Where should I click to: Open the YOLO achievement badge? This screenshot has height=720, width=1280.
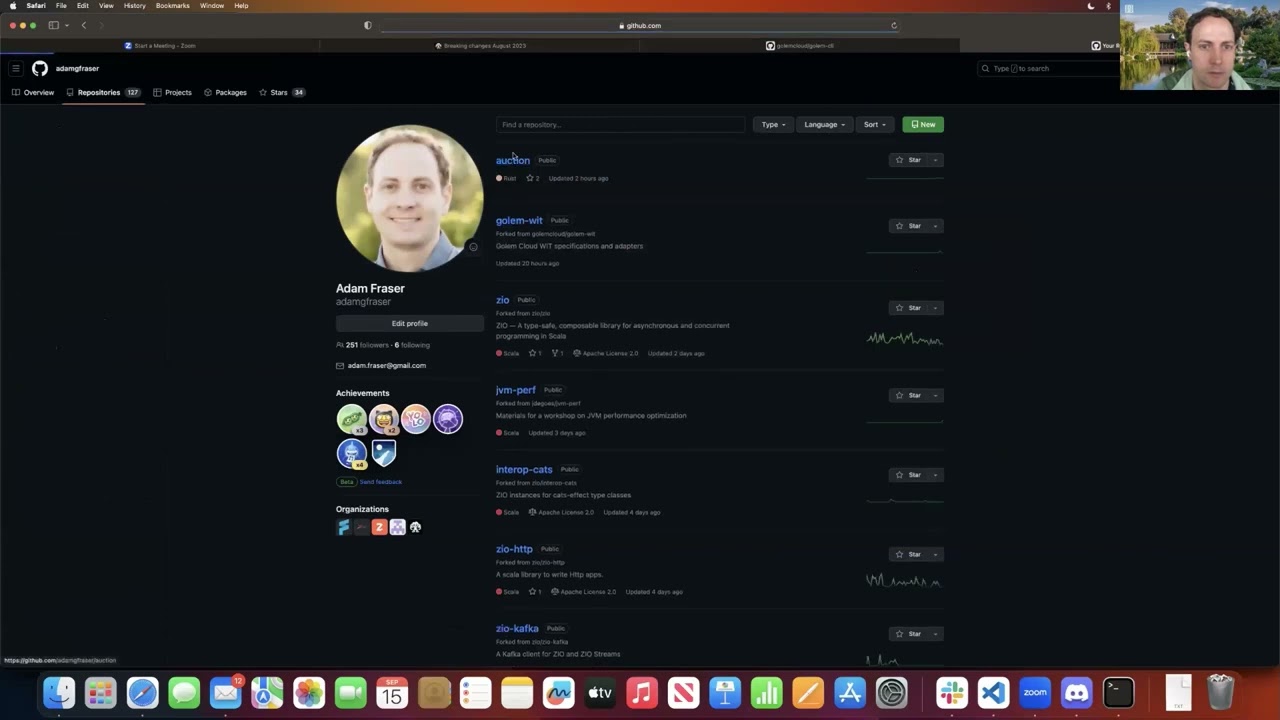(x=415, y=419)
